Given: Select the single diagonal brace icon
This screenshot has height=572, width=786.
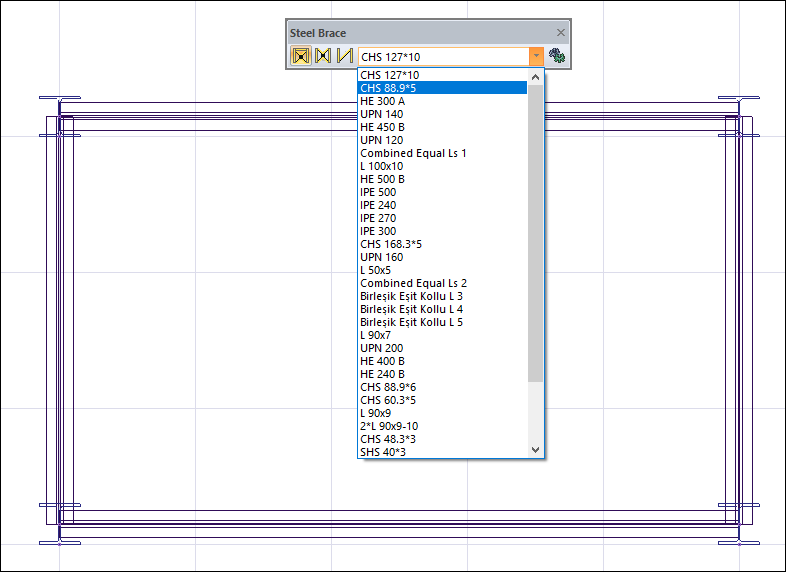Looking at the screenshot, I should [345, 57].
